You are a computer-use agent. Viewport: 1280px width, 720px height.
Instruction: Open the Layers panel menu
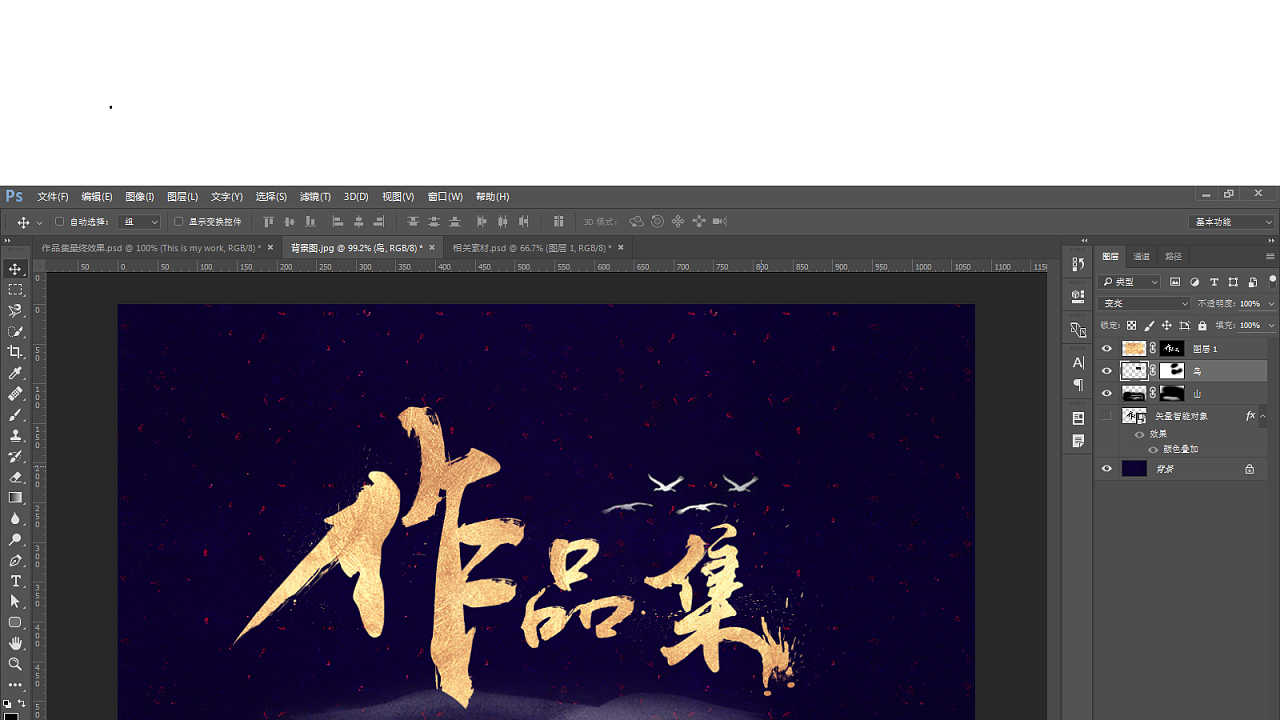[x=1270, y=257]
